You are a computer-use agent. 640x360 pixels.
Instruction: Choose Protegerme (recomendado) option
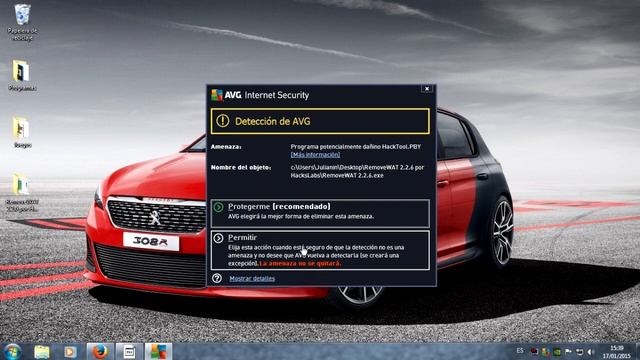(320, 213)
